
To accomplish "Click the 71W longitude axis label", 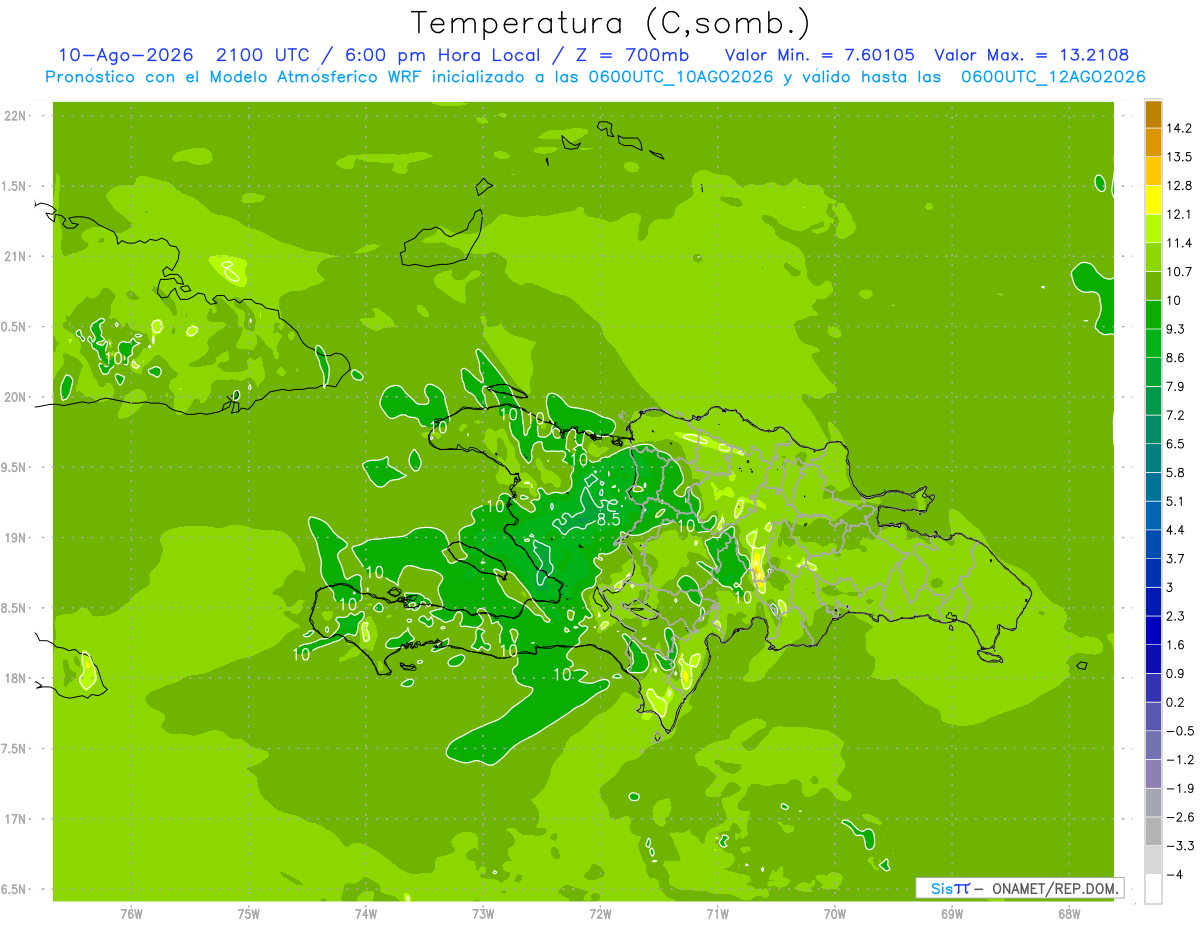I will (x=717, y=914).
